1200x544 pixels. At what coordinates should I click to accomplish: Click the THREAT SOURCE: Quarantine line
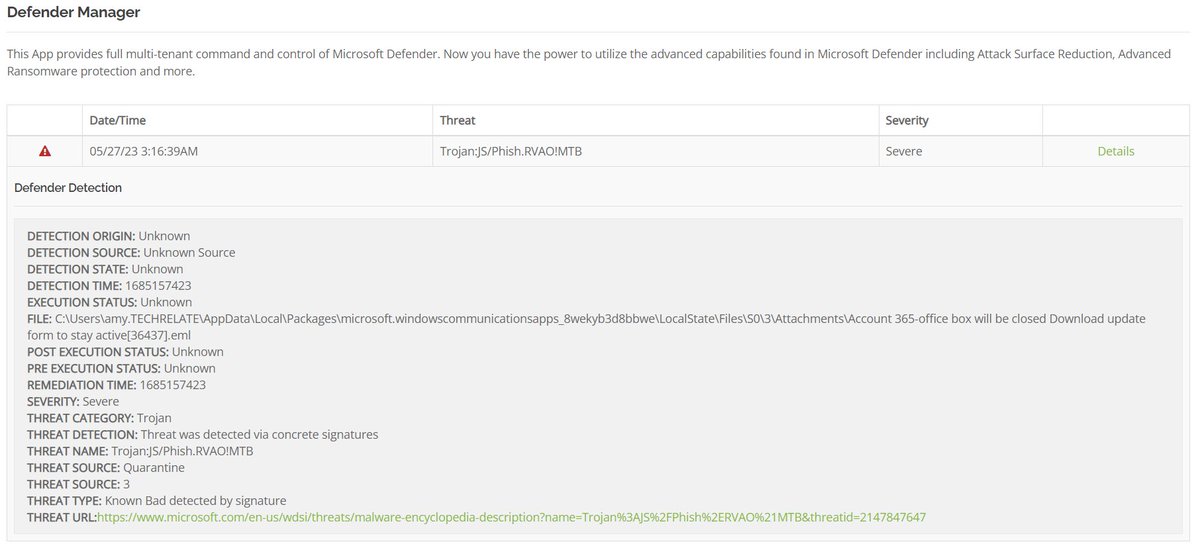[106, 467]
